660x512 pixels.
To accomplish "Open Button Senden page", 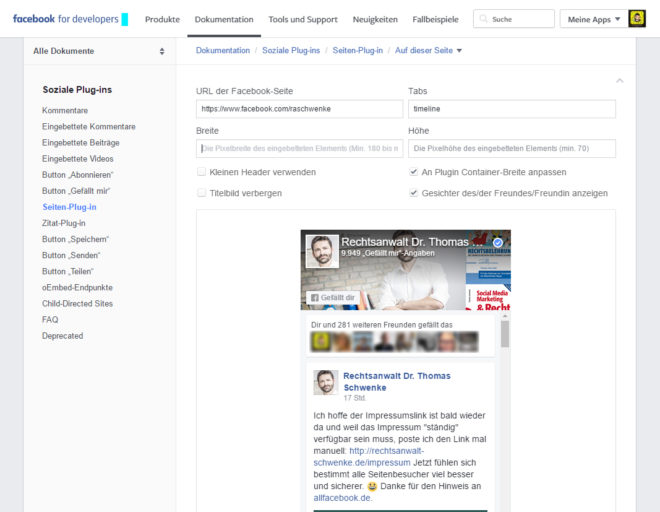I will tap(71, 255).
